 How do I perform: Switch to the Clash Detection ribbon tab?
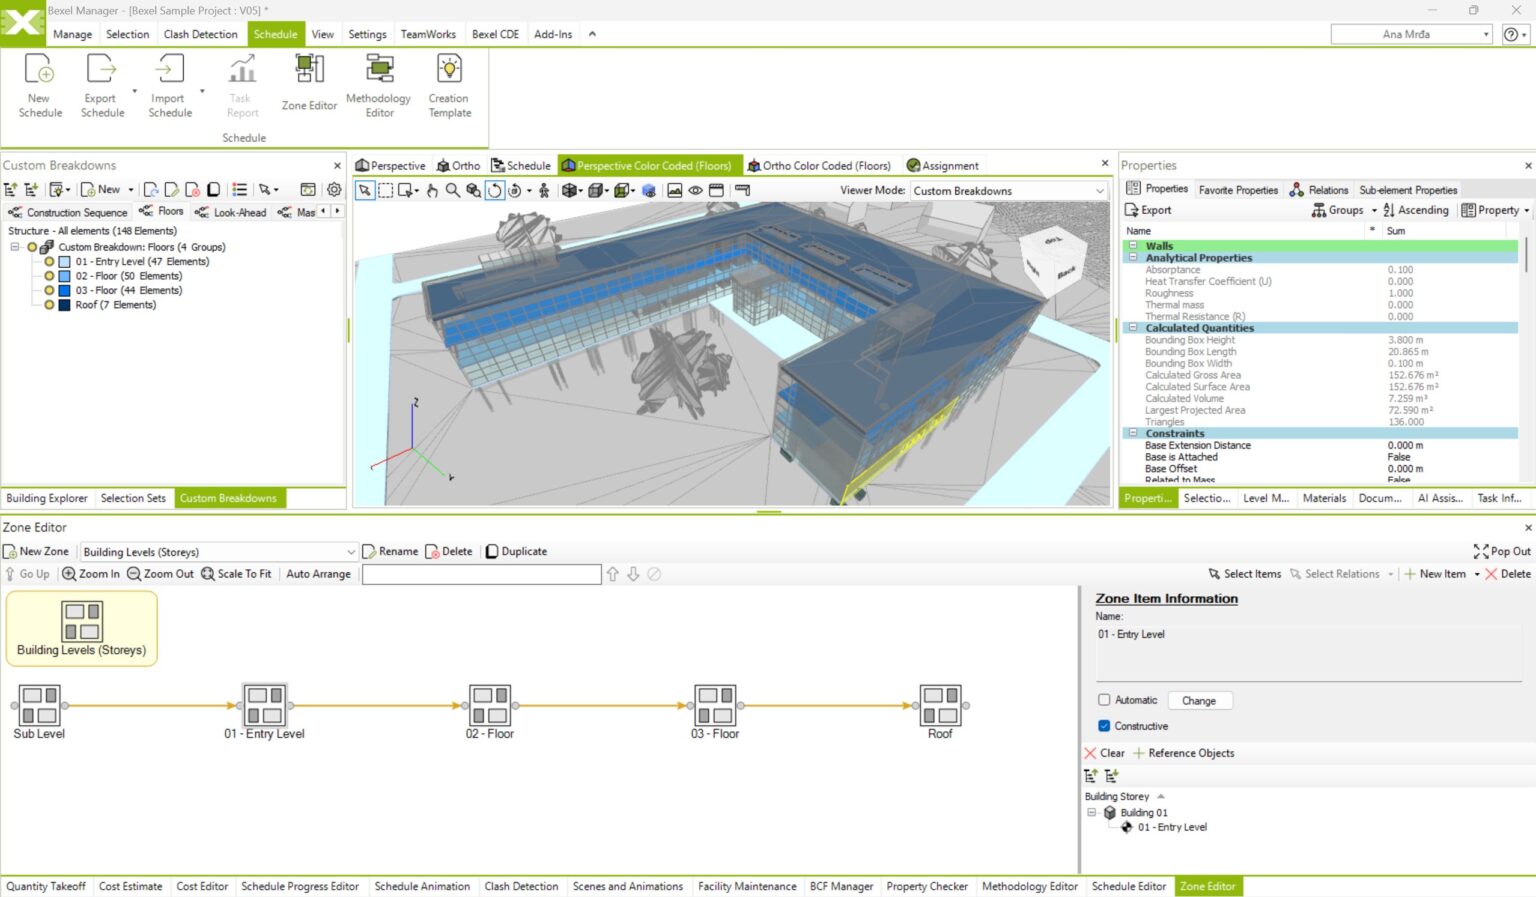coord(200,33)
